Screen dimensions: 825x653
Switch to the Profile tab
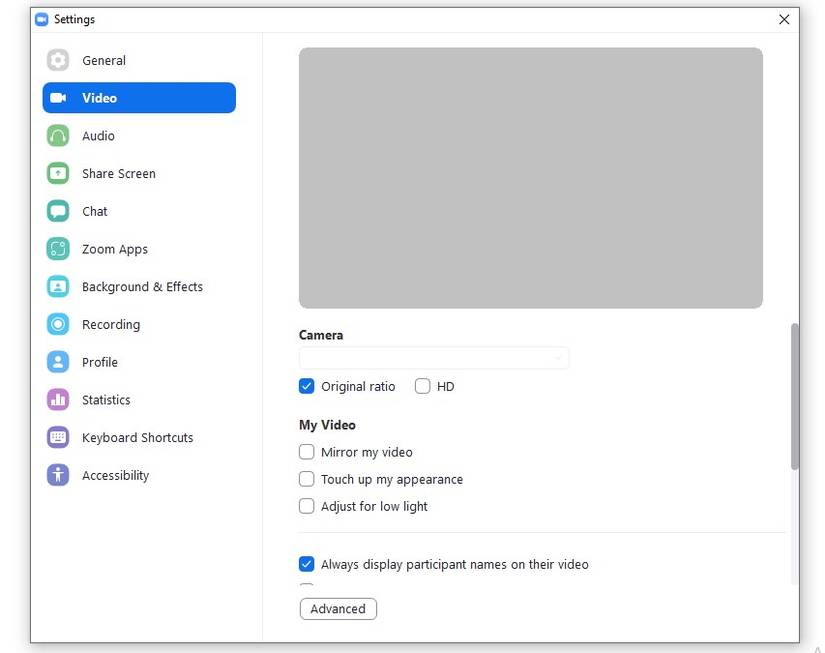[x=100, y=362]
